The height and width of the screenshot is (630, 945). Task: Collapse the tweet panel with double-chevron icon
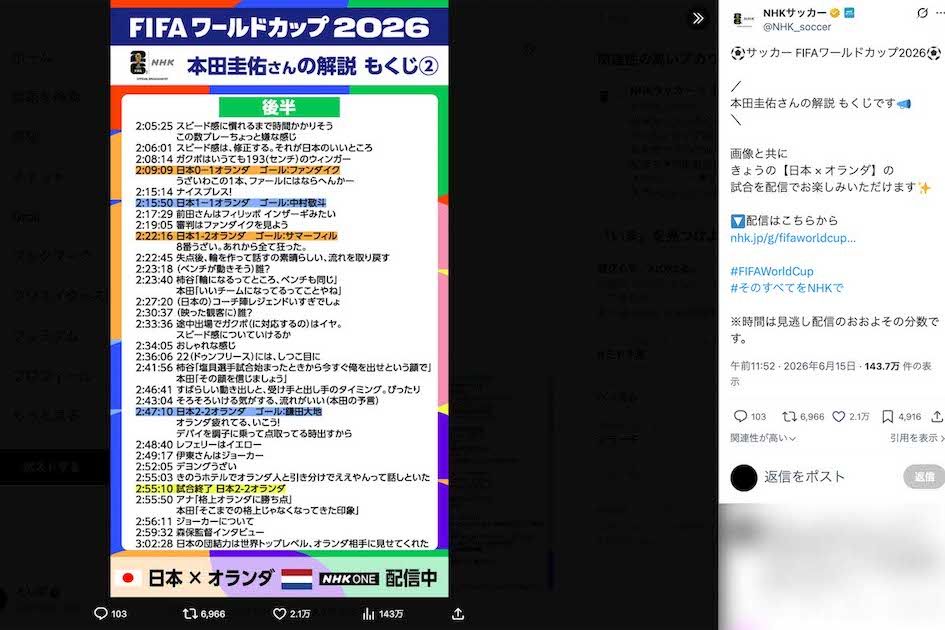click(x=698, y=18)
